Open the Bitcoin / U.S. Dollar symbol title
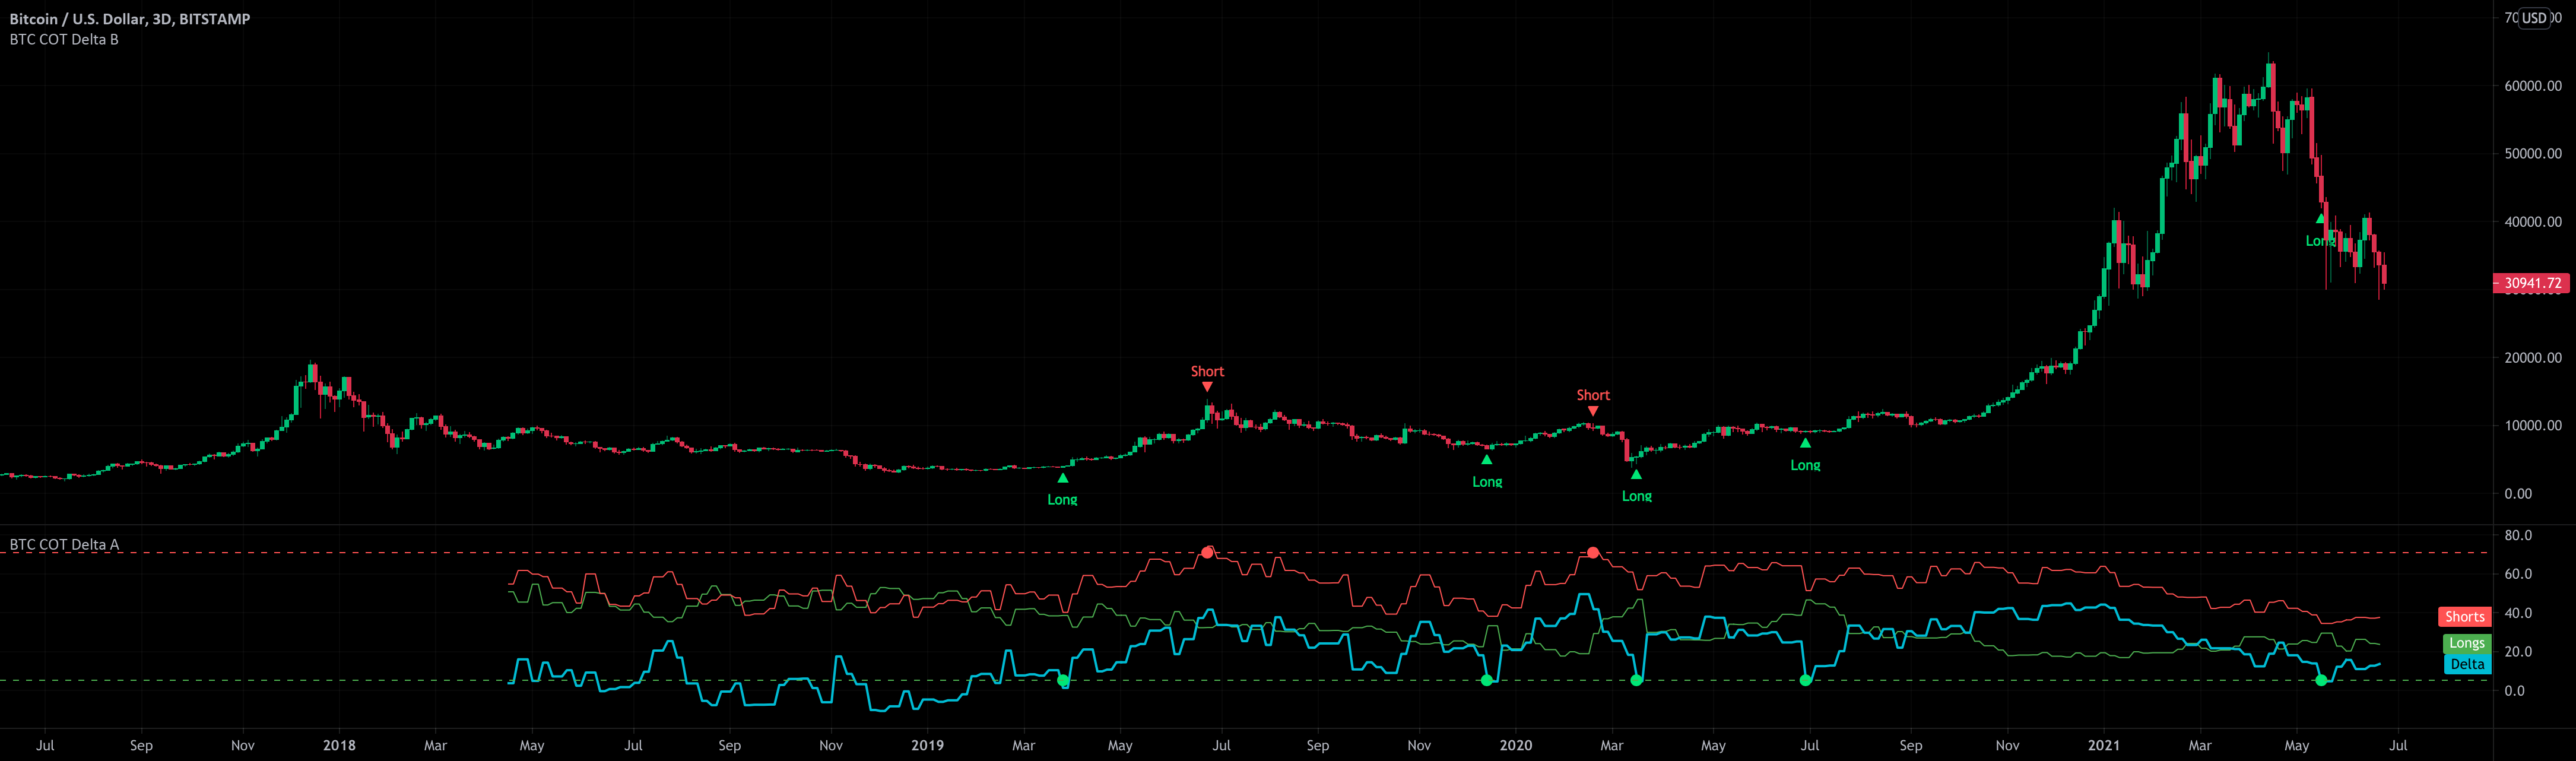This screenshot has height=761, width=2576. tap(130, 19)
